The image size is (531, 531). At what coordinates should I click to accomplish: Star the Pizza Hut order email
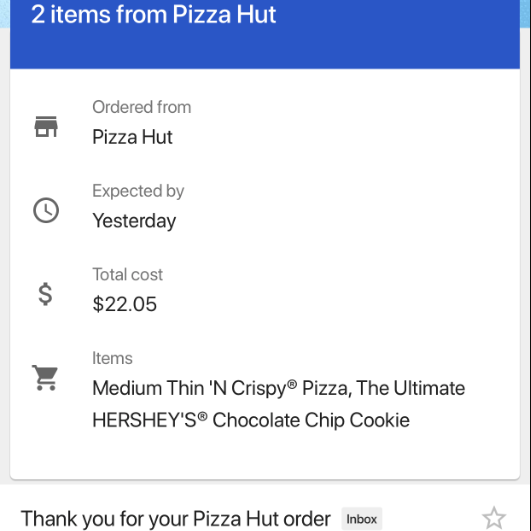pyautogui.click(x=493, y=518)
